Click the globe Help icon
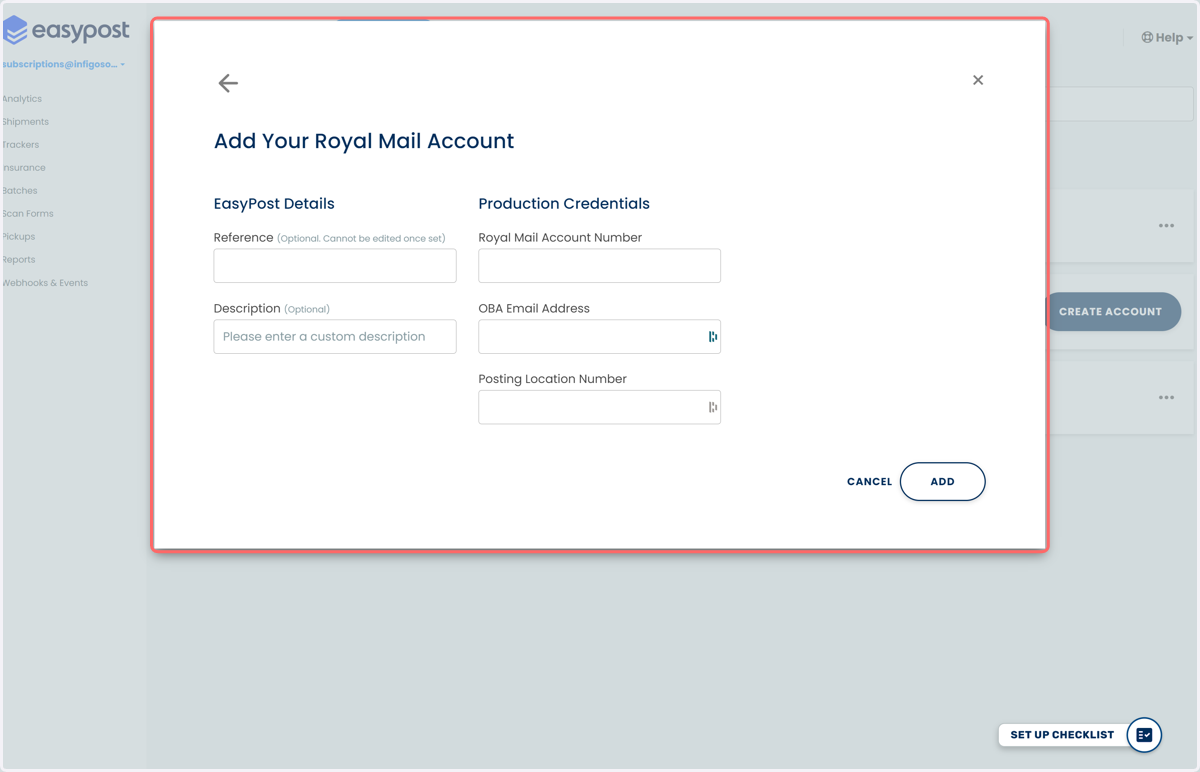This screenshot has width=1200, height=772. point(1147,38)
